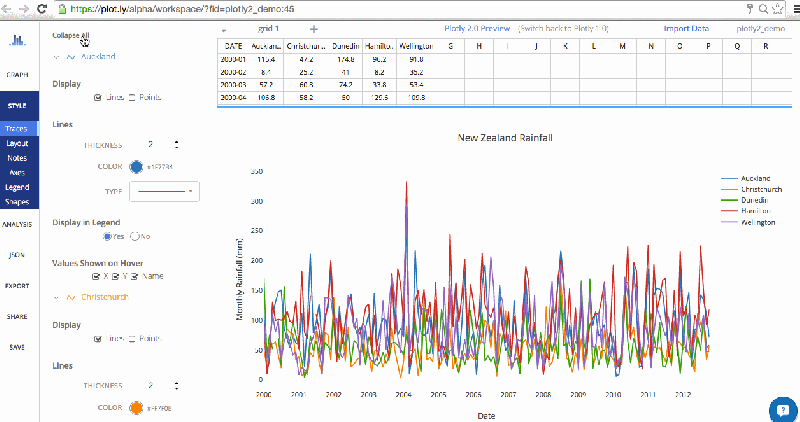800x422 pixels.
Task: Select Axes under Style
Action: coord(17,172)
